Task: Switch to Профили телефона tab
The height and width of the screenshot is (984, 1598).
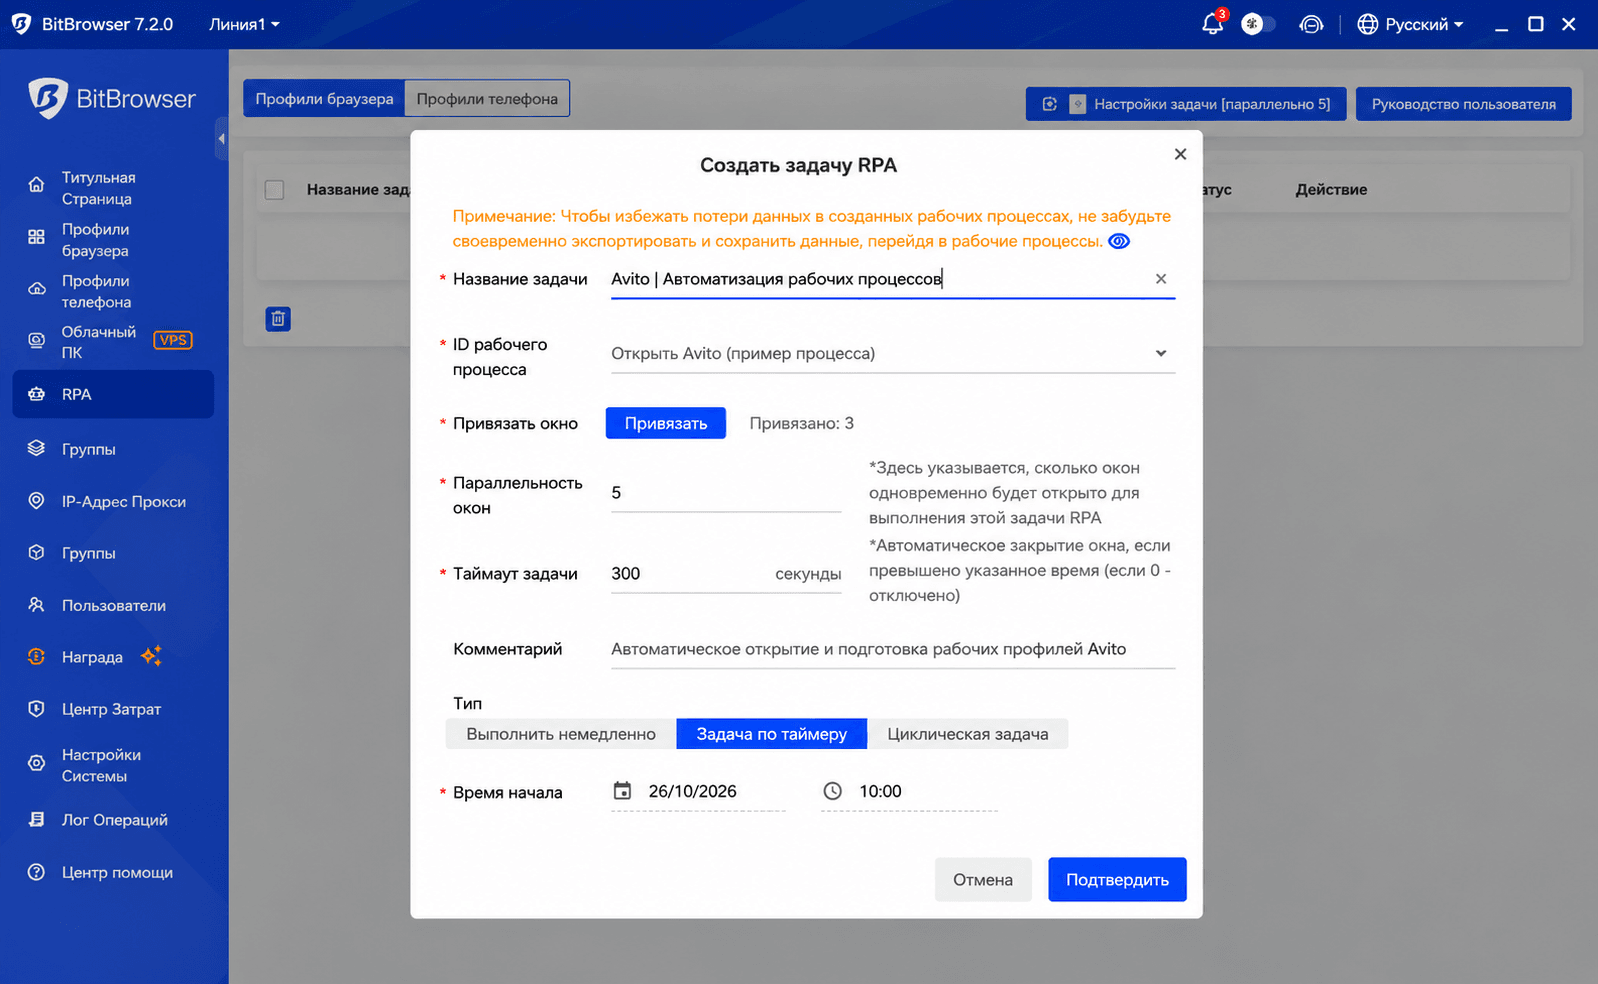Action: (487, 98)
